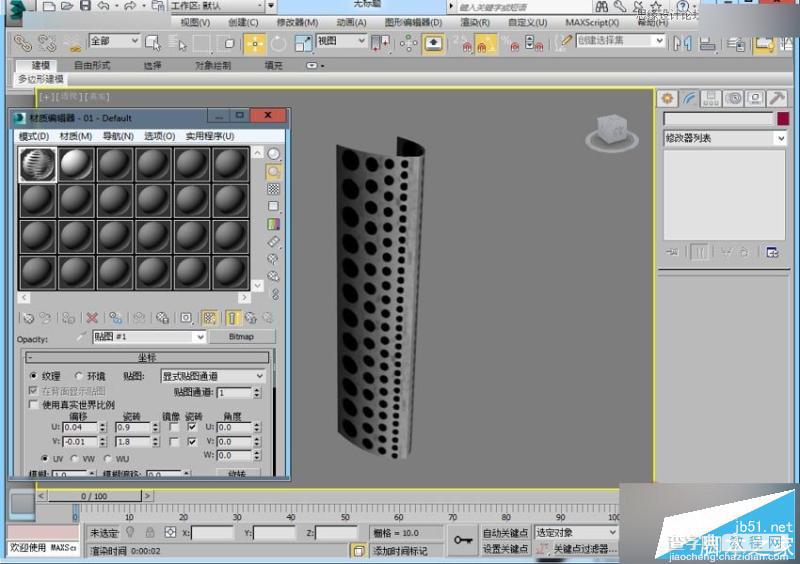Select the VW radio button
The height and width of the screenshot is (564, 800).
click(74, 458)
